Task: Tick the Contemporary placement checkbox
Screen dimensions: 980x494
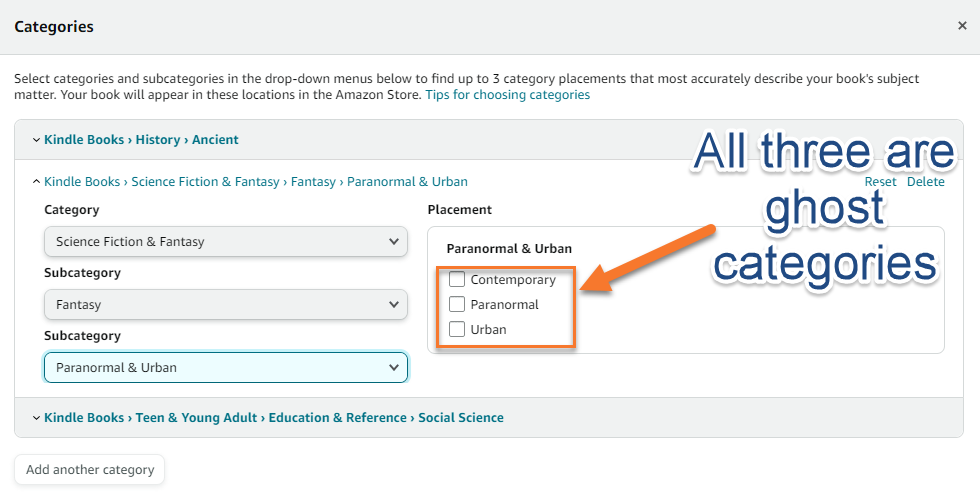Action: point(457,280)
